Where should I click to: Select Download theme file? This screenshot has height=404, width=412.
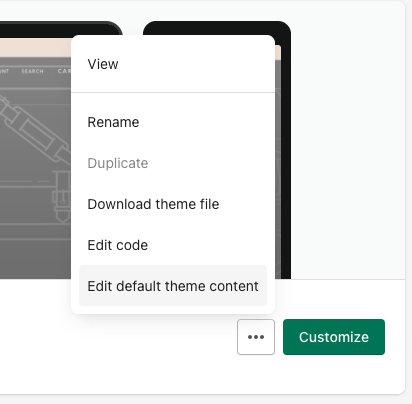(173, 204)
